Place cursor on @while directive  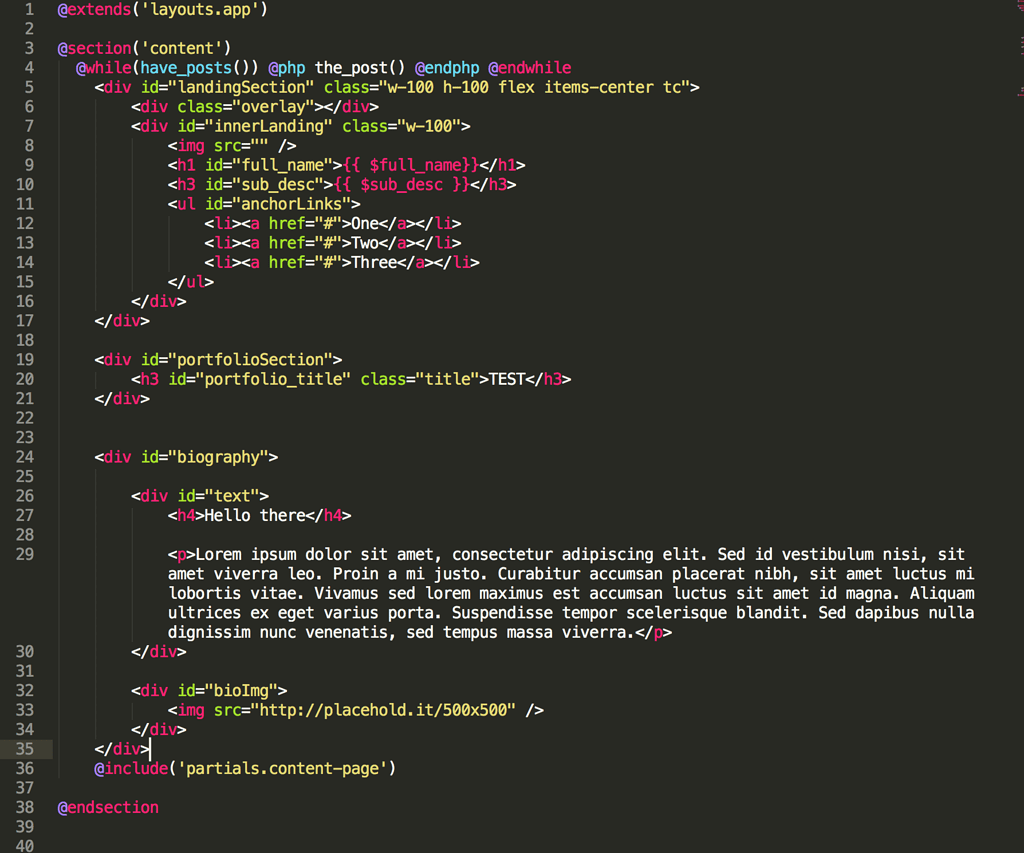[x=104, y=68]
